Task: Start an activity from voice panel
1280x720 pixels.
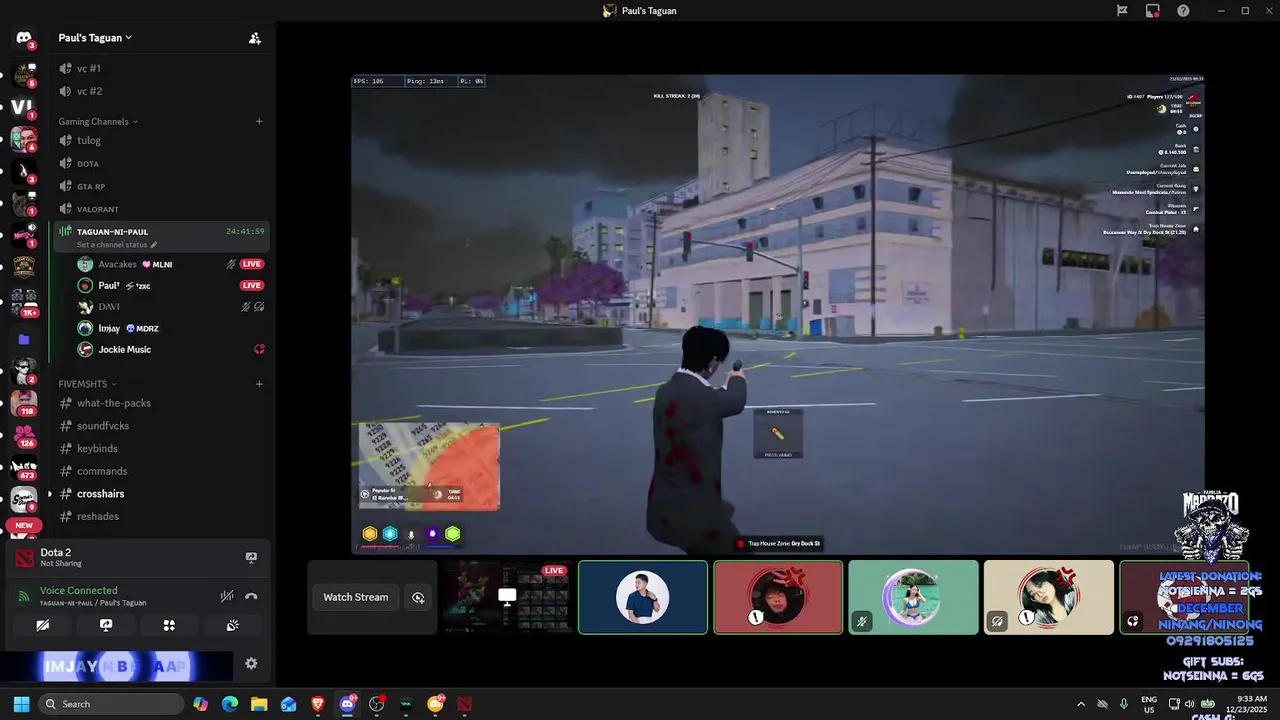Action: pyautogui.click(x=169, y=625)
